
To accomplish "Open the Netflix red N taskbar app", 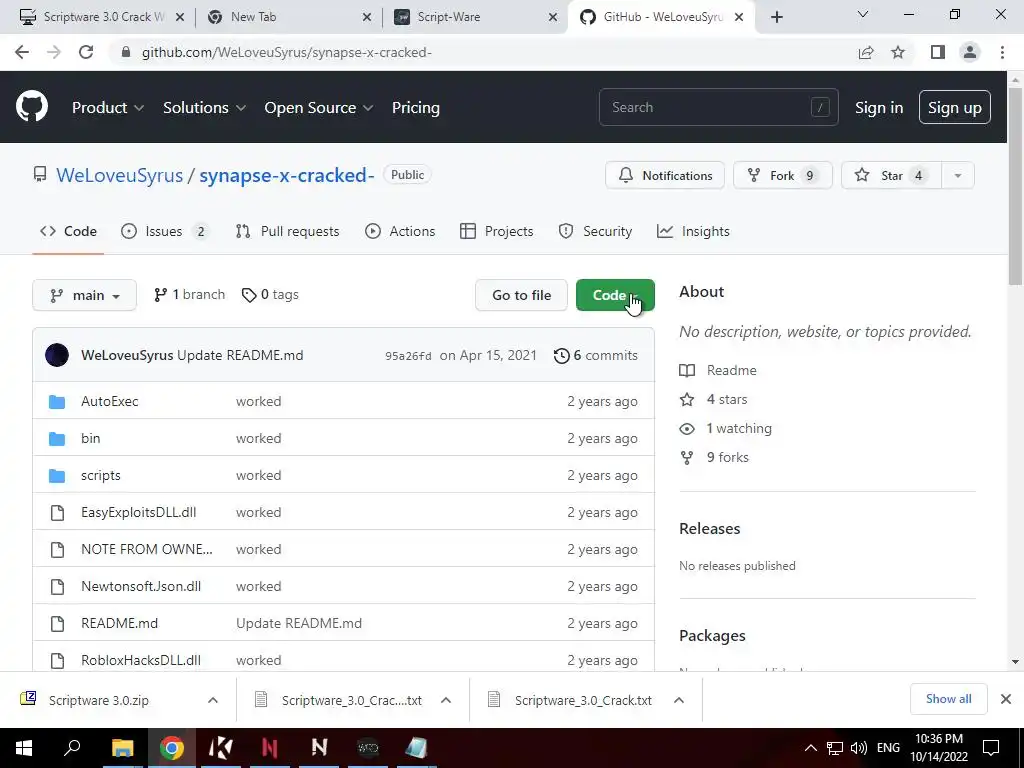I will (270, 748).
